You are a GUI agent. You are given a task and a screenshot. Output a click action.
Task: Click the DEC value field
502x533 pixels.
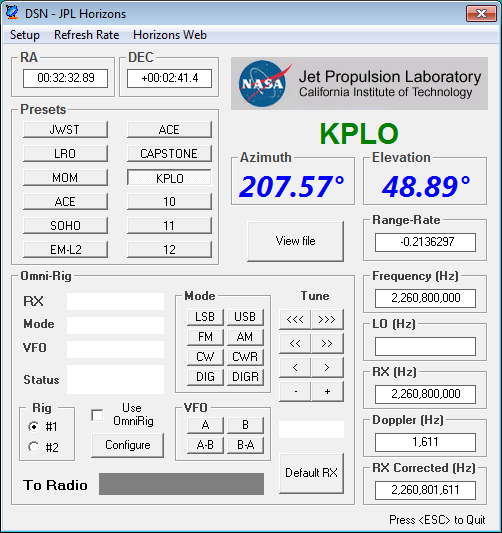[169, 78]
